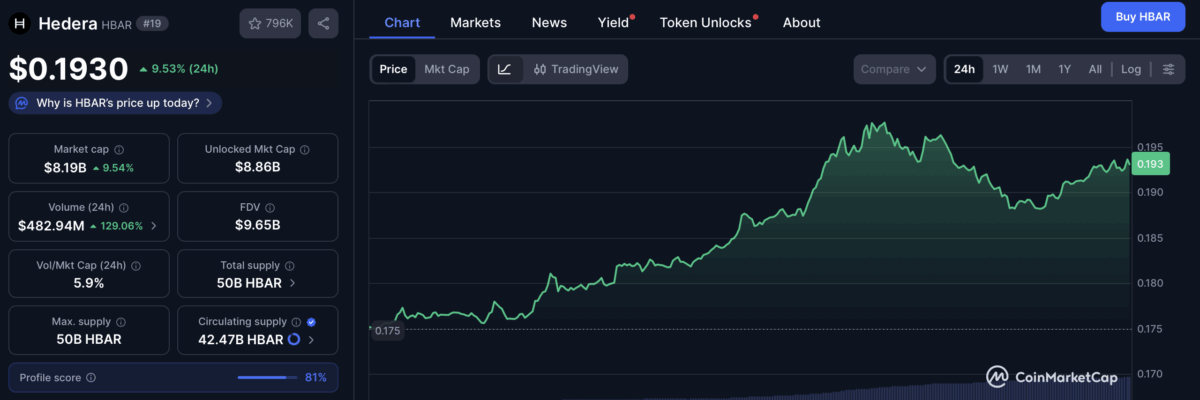The width and height of the screenshot is (1200, 400).
Task: Open the chart settings sliders icon
Action: point(1167,69)
